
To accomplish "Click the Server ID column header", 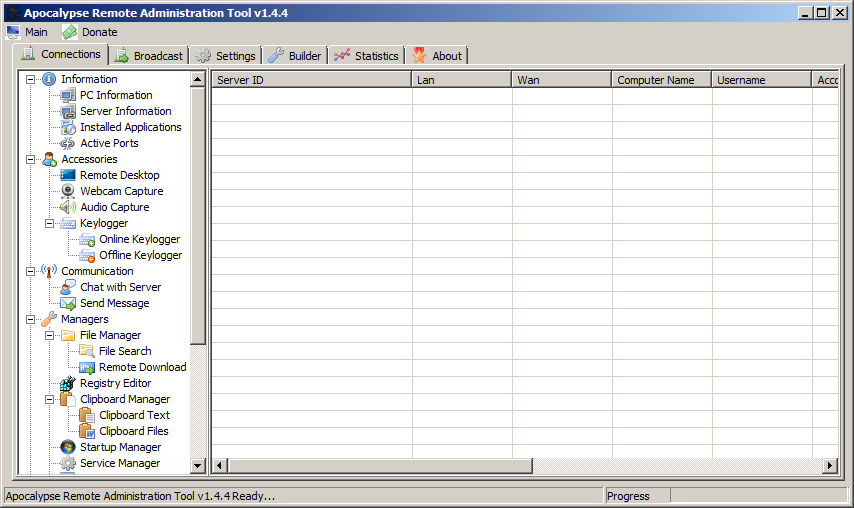I will pyautogui.click(x=311, y=80).
